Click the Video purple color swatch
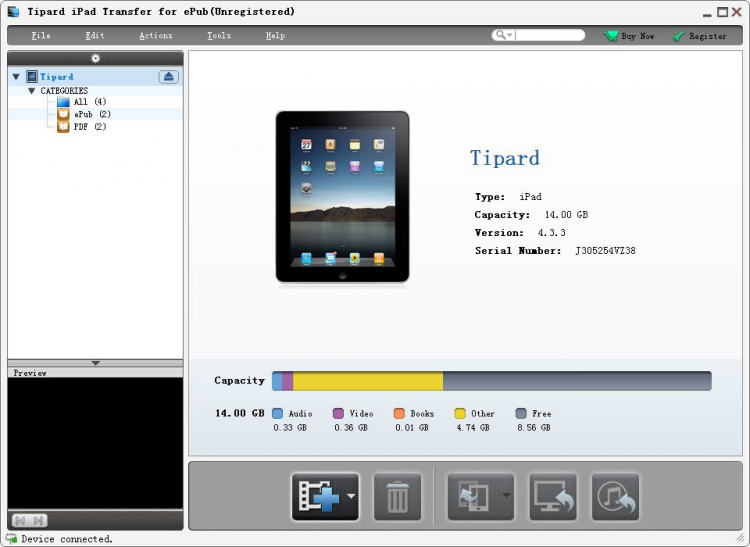 tap(338, 414)
